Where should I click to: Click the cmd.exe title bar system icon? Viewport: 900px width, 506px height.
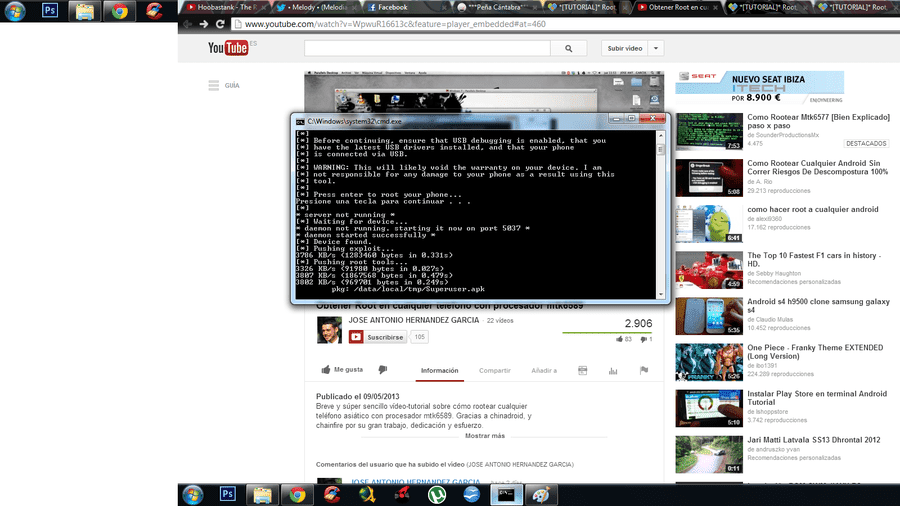point(300,122)
